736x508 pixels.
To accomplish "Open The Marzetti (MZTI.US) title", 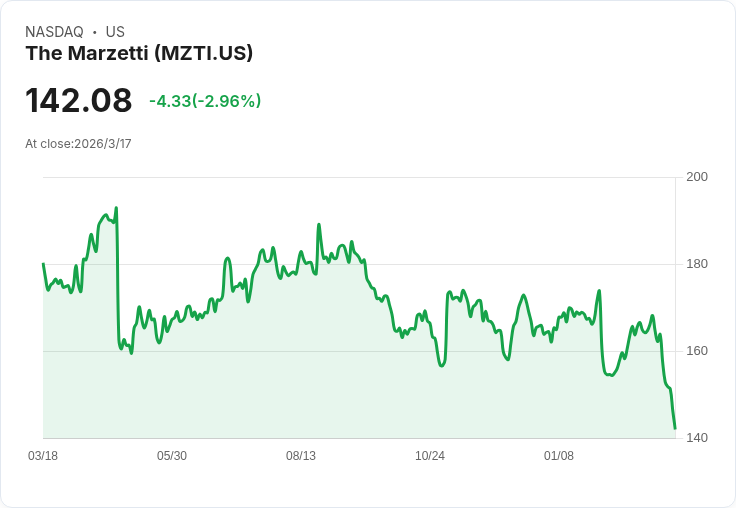I will [x=139, y=54].
